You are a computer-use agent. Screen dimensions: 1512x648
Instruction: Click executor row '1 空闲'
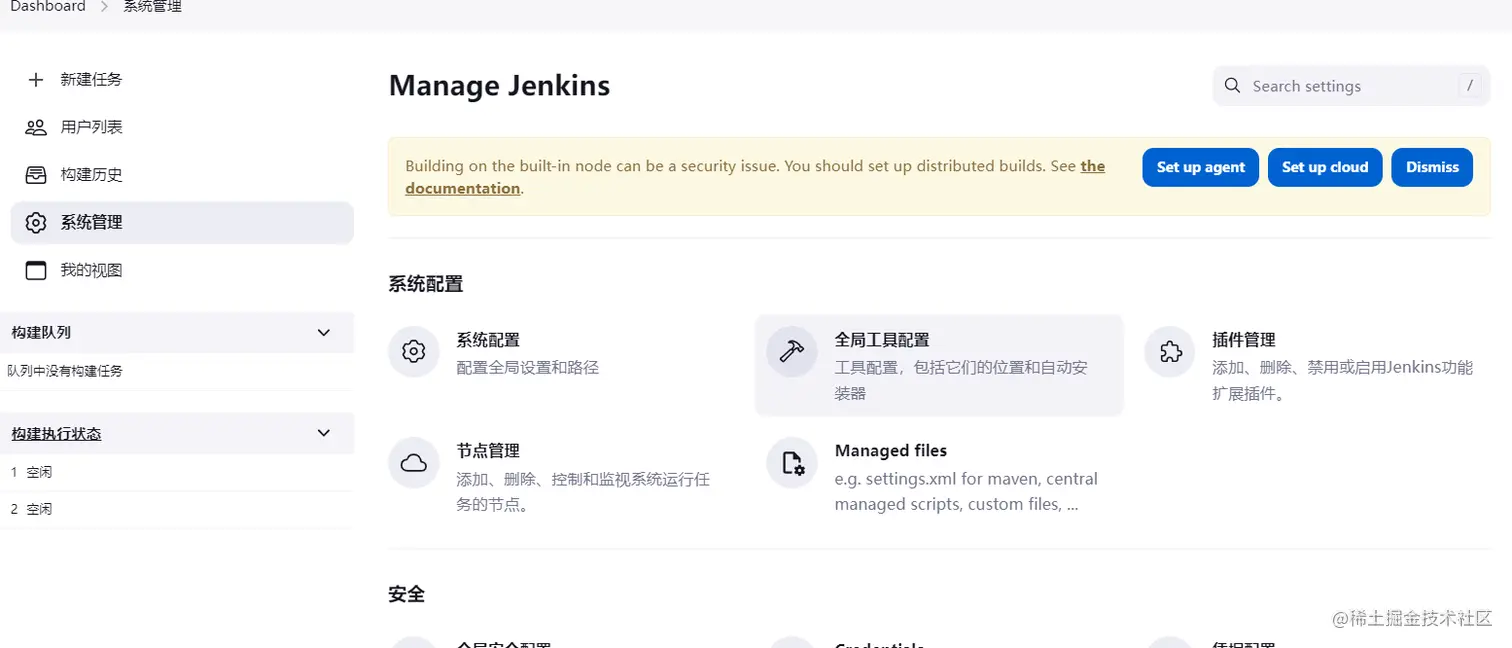(x=177, y=472)
